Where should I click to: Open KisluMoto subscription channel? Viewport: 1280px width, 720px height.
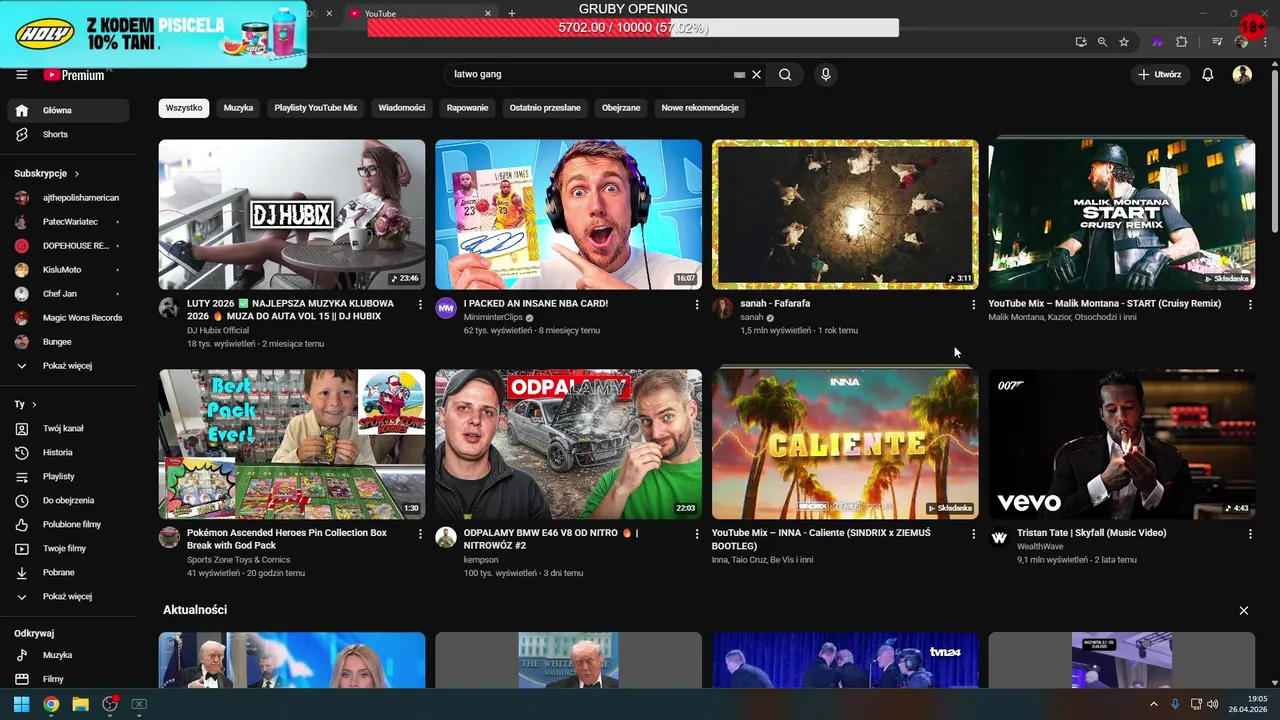tap(68, 270)
